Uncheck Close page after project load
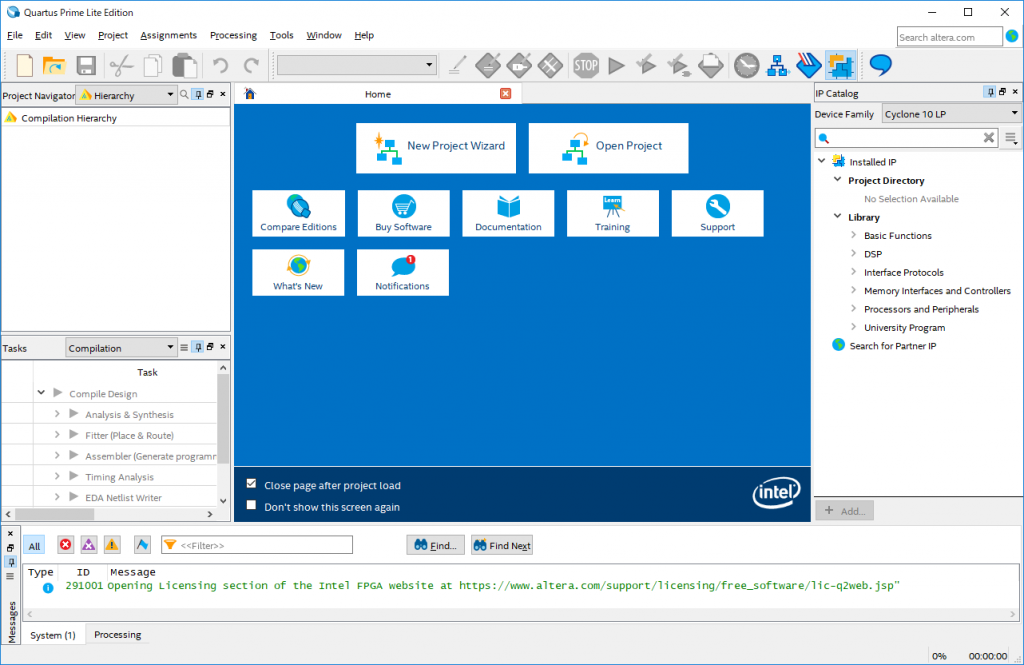Viewport: 1024px width, 665px height. 251,484
